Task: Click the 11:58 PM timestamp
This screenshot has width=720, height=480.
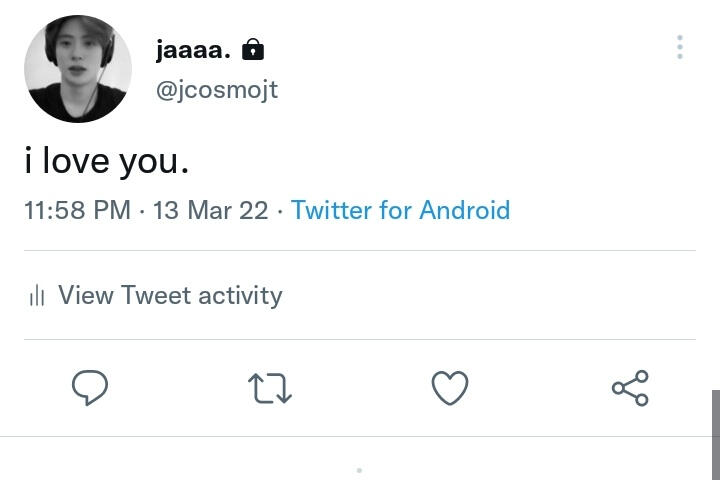Action: 77,211
